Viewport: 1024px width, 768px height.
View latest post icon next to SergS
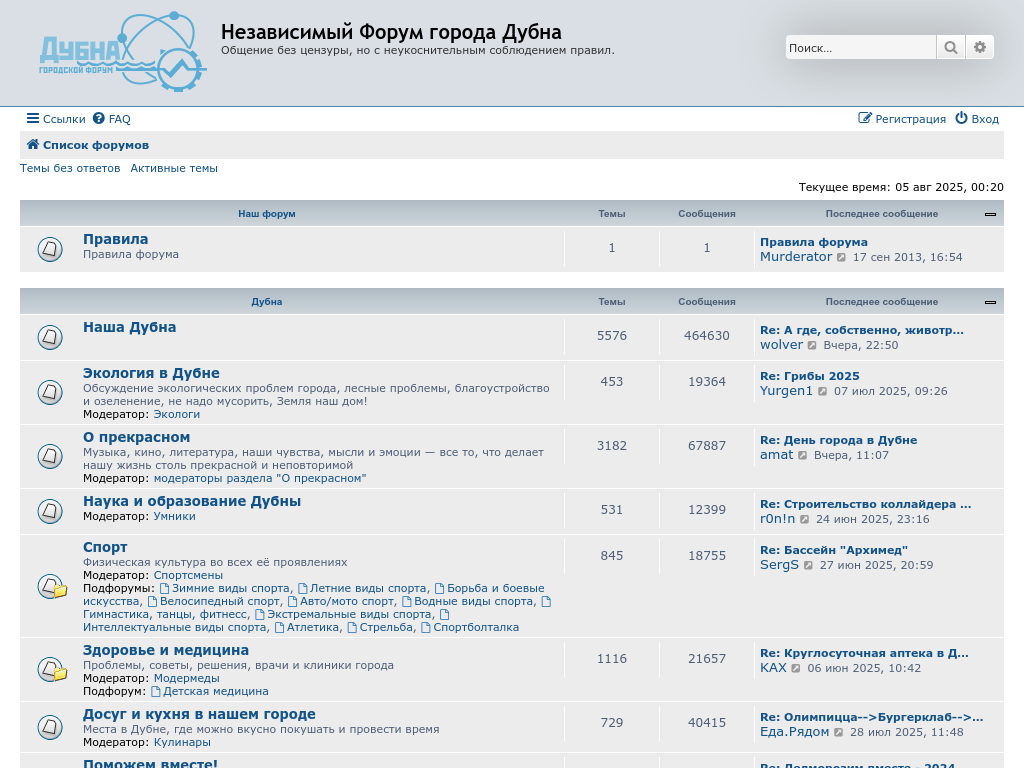808,565
